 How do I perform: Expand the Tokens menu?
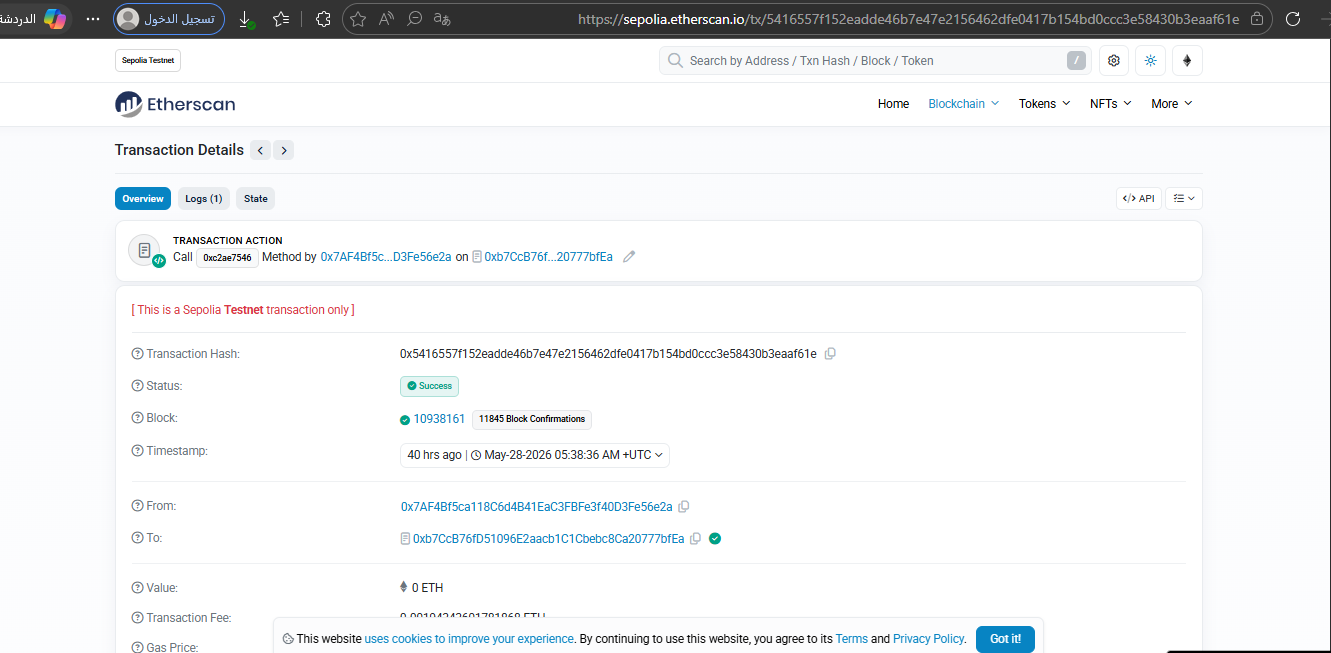tap(1044, 104)
